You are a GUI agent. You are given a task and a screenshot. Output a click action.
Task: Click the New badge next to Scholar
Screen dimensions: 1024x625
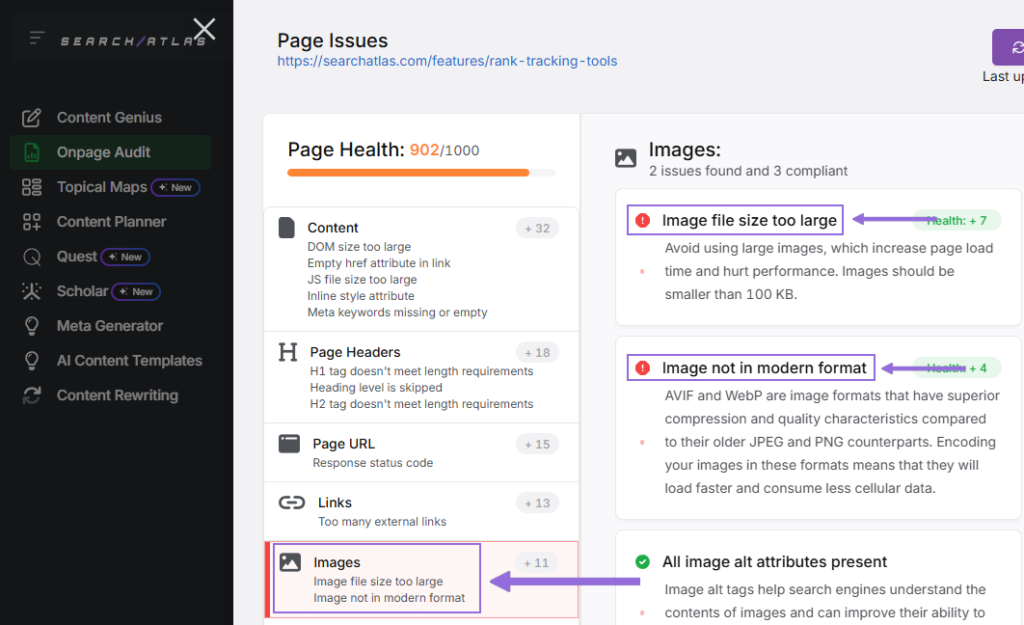click(x=136, y=291)
